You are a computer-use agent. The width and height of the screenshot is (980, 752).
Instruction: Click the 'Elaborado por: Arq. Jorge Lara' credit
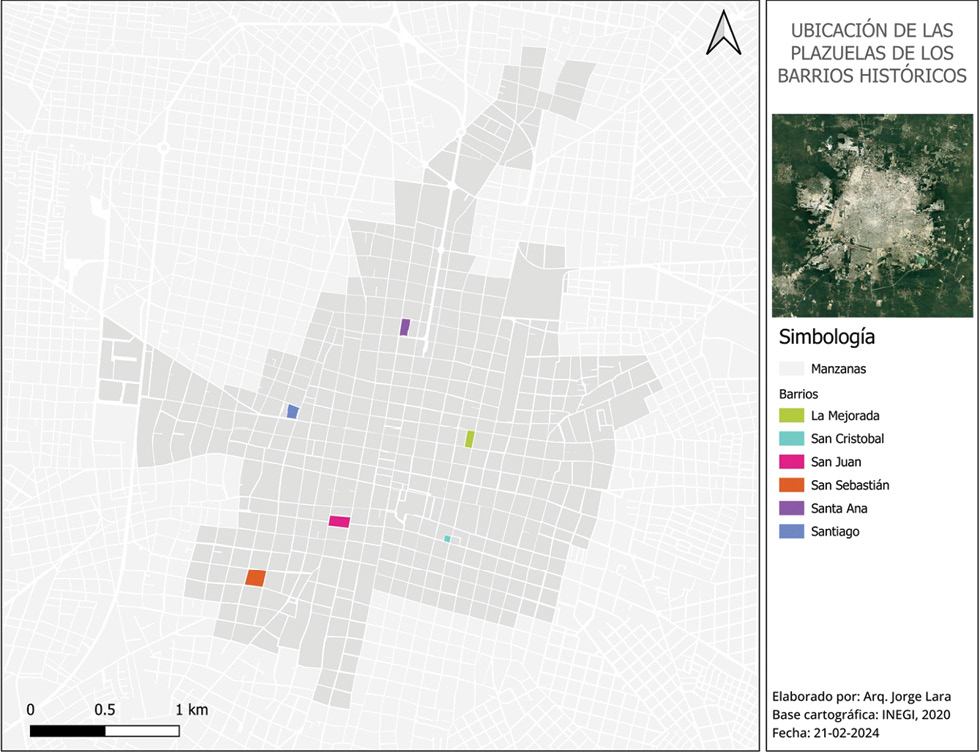(x=862, y=696)
